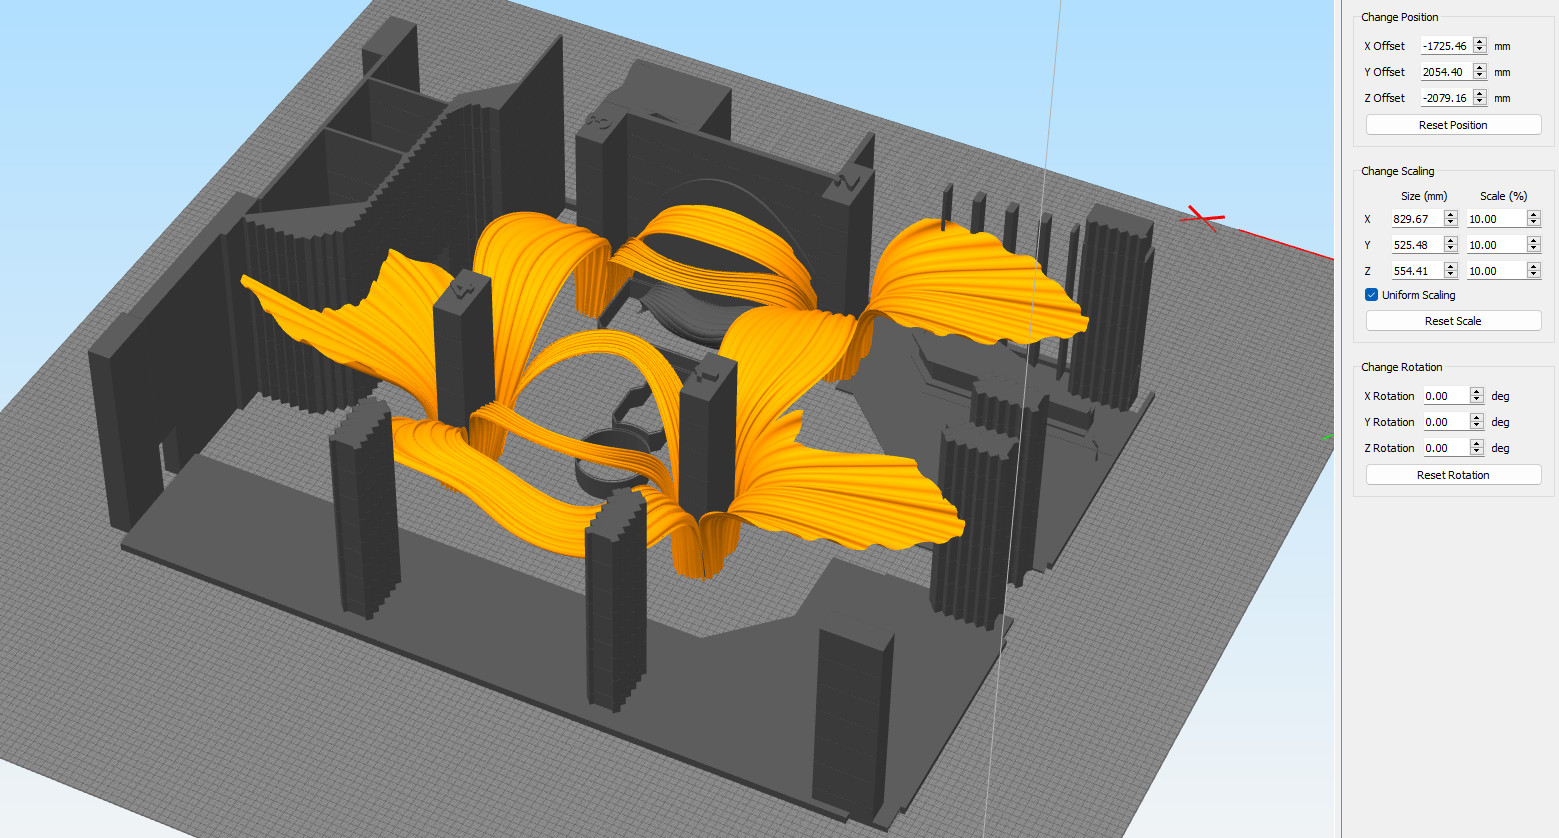This screenshot has width=1559, height=838.
Task: Click the Z Scale percent spinner arrows
Action: coord(1533,271)
